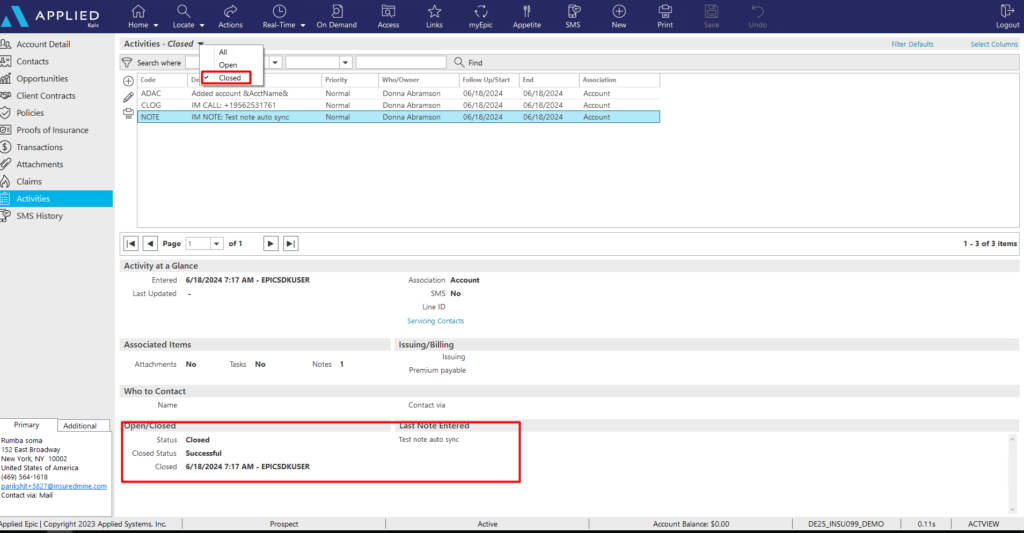
Task: Open the Locate magnifier icon
Action: [x=184, y=12]
